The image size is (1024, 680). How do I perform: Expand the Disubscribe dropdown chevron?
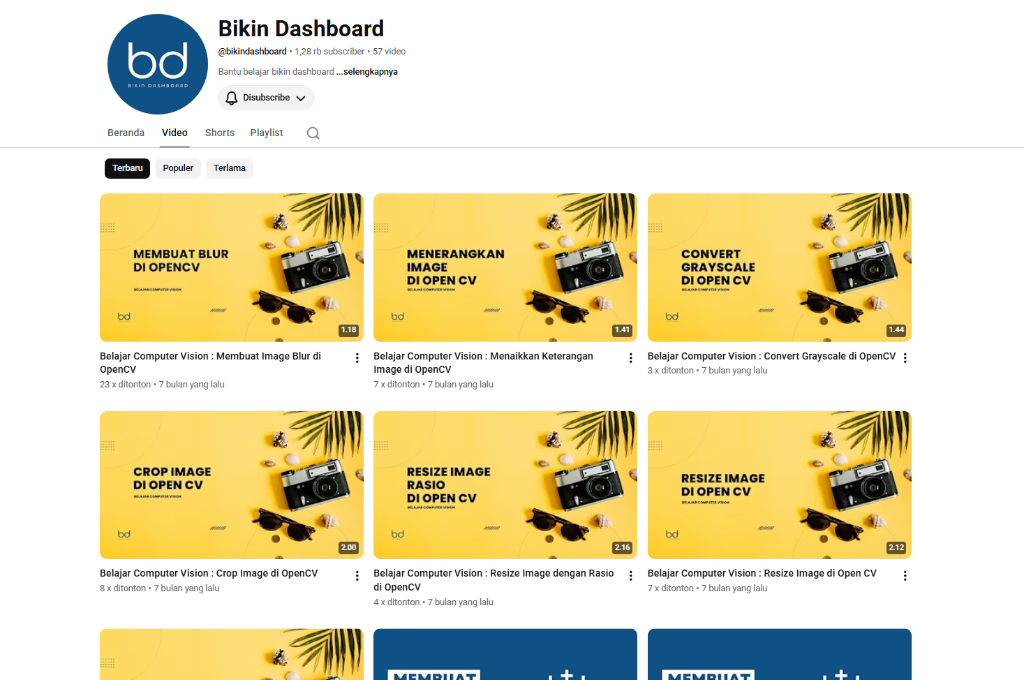300,98
